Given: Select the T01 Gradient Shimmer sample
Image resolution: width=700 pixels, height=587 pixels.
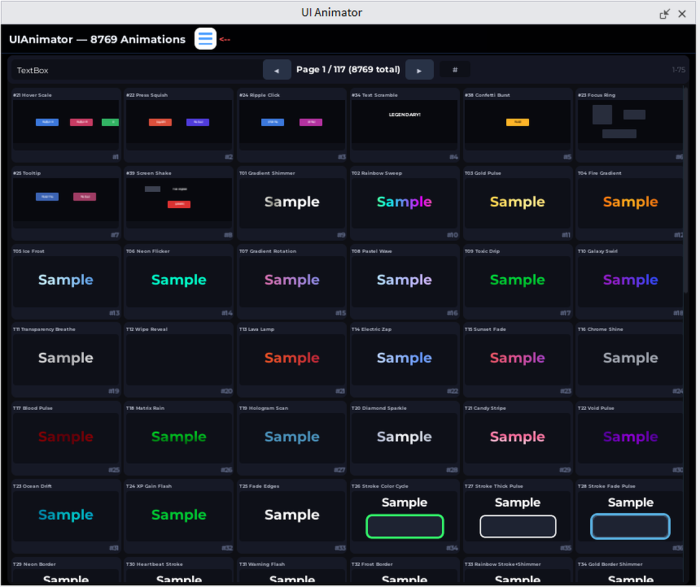Looking at the screenshot, I should [292, 202].
